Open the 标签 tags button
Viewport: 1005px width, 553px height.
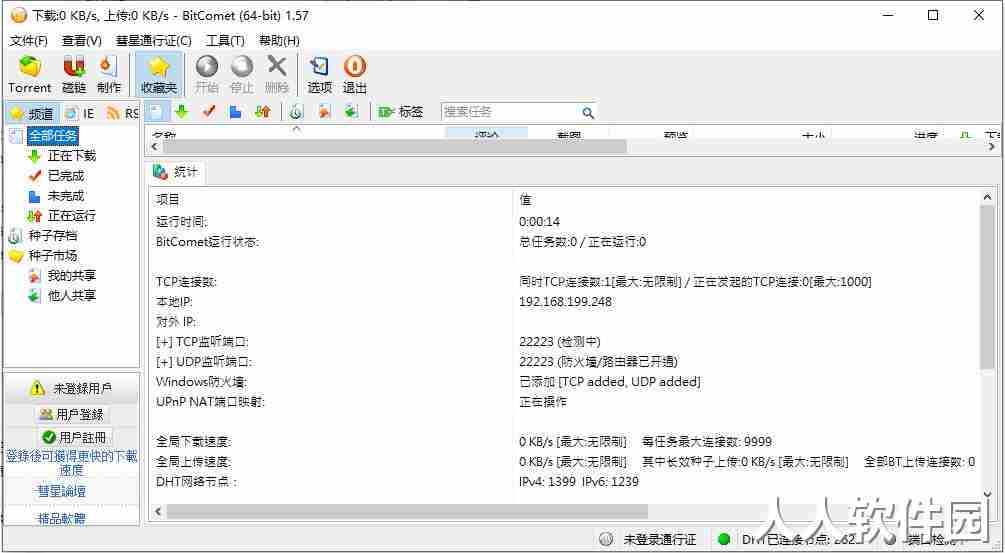click(x=401, y=112)
